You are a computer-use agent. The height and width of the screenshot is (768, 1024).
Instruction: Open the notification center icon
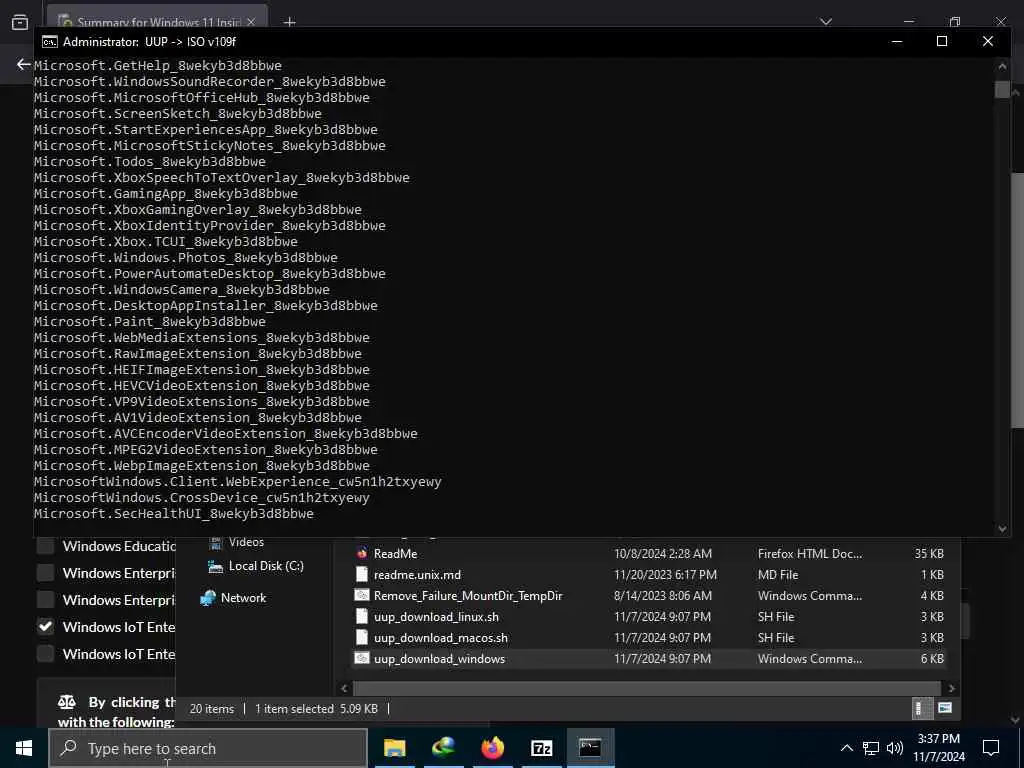[991, 748]
